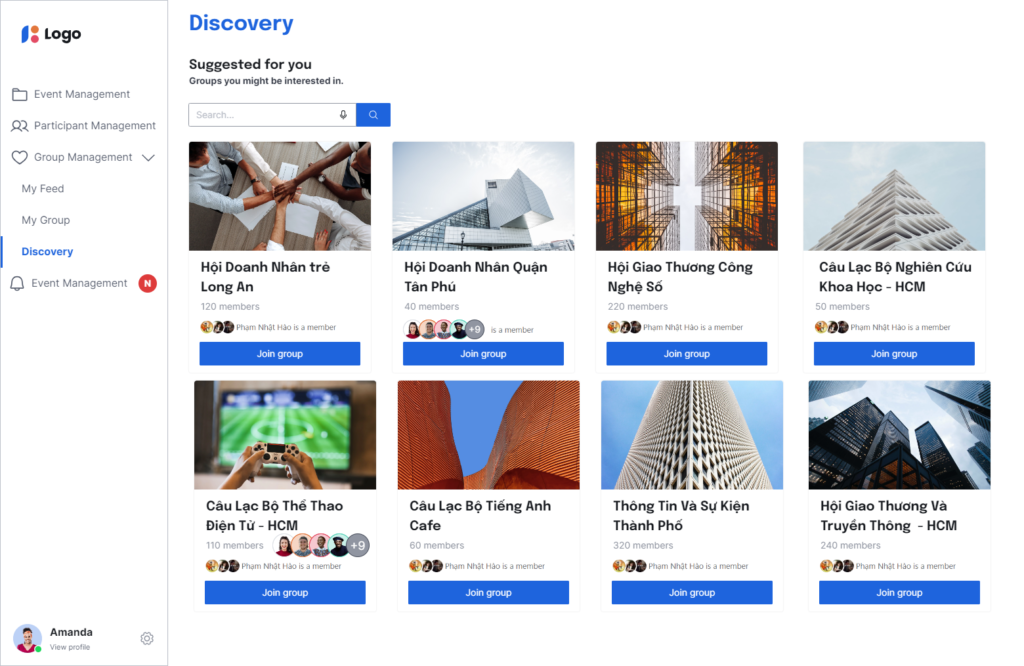Click the bell icon in sidebar
This screenshot has width=1024, height=666.
point(17,283)
